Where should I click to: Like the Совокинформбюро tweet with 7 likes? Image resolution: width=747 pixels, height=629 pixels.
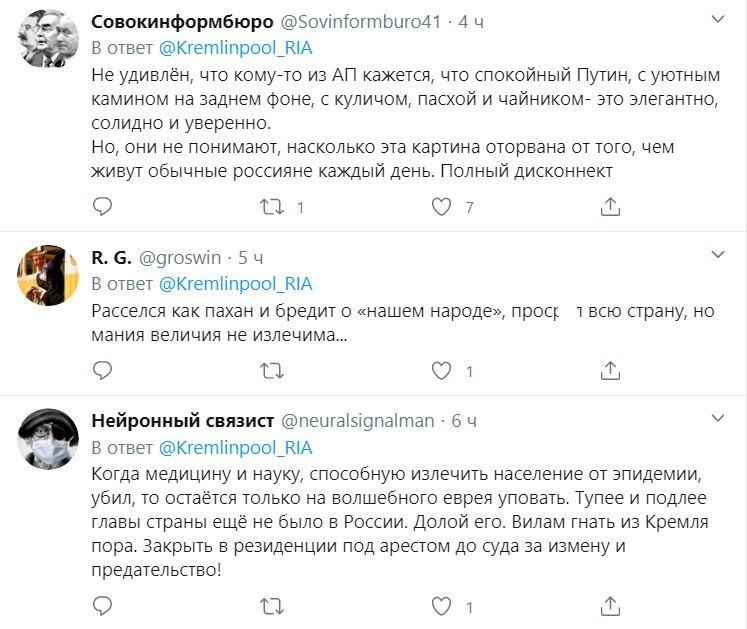tap(441, 207)
